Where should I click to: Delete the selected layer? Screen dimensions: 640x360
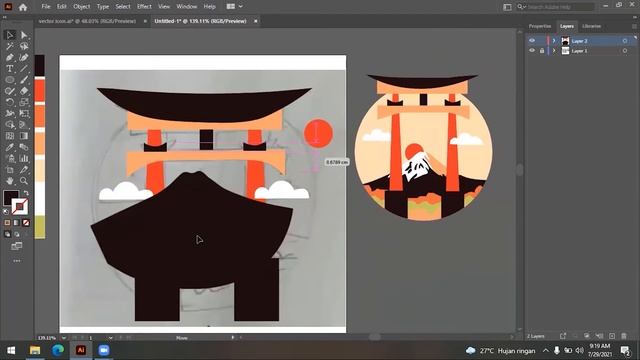[x=624, y=336]
